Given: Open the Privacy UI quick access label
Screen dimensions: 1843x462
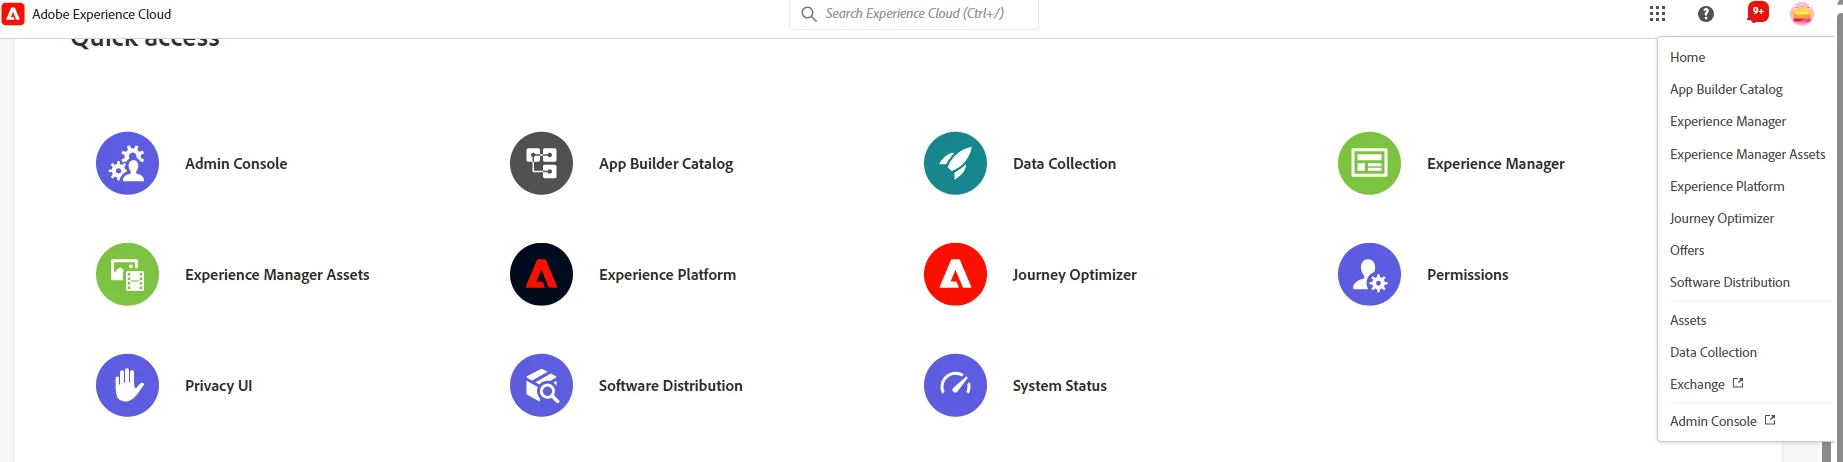Looking at the screenshot, I should pos(219,386).
